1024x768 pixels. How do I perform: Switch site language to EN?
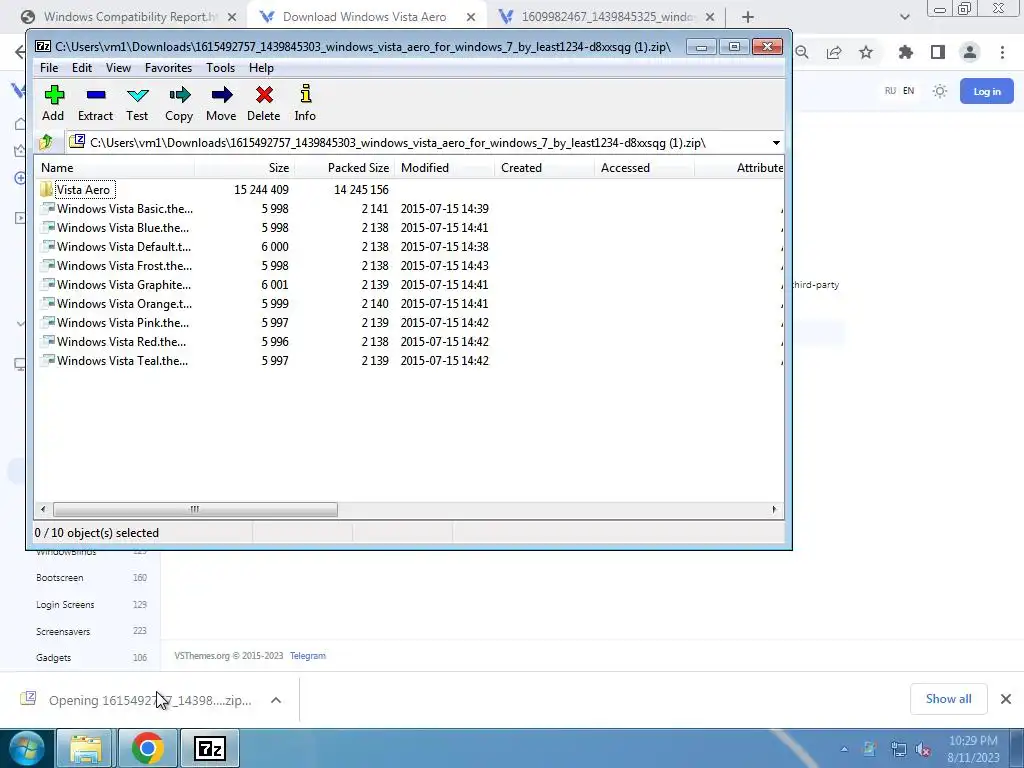click(x=908, y=91)
